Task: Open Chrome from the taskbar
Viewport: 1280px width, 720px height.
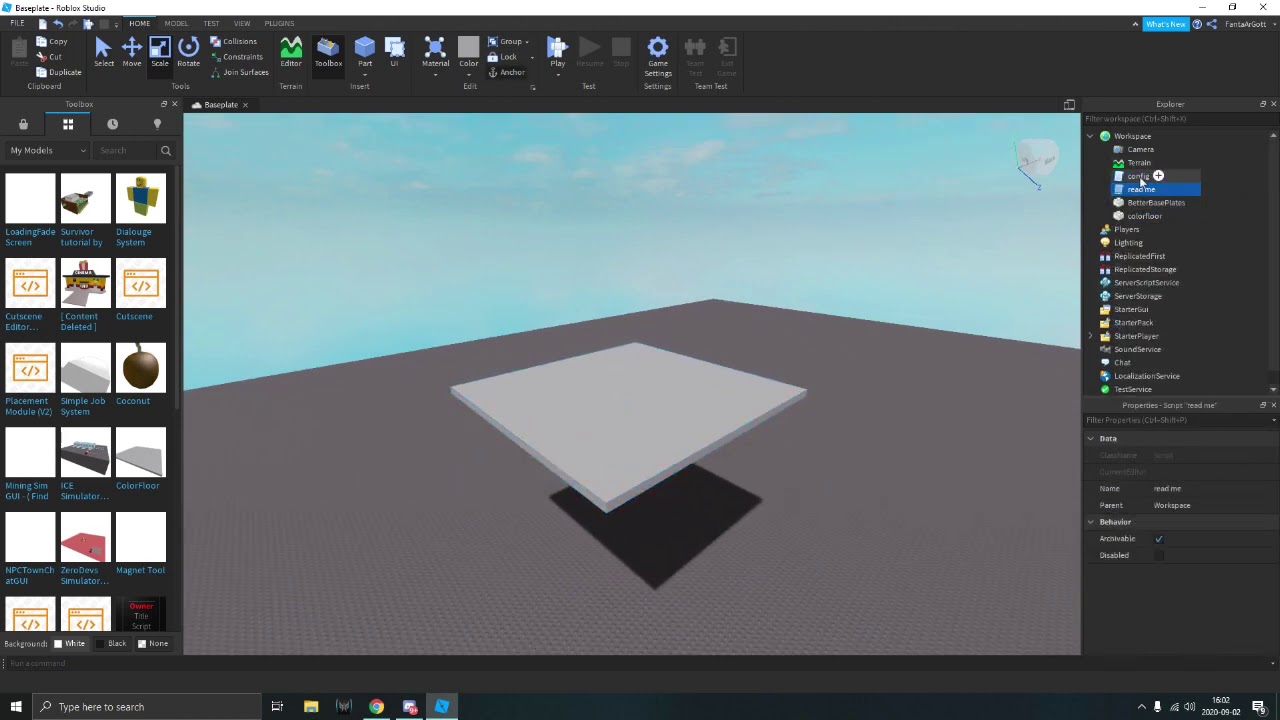Action: (376, 707)
